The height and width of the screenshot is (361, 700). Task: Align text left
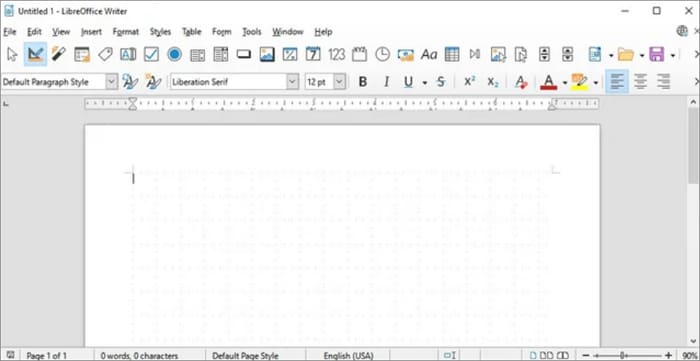[x=617, y=82]
